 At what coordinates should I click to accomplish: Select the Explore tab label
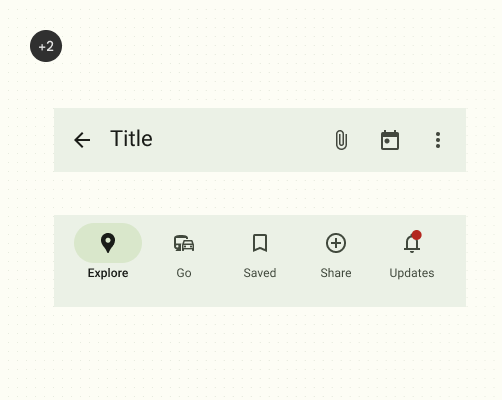coord(108,273)
